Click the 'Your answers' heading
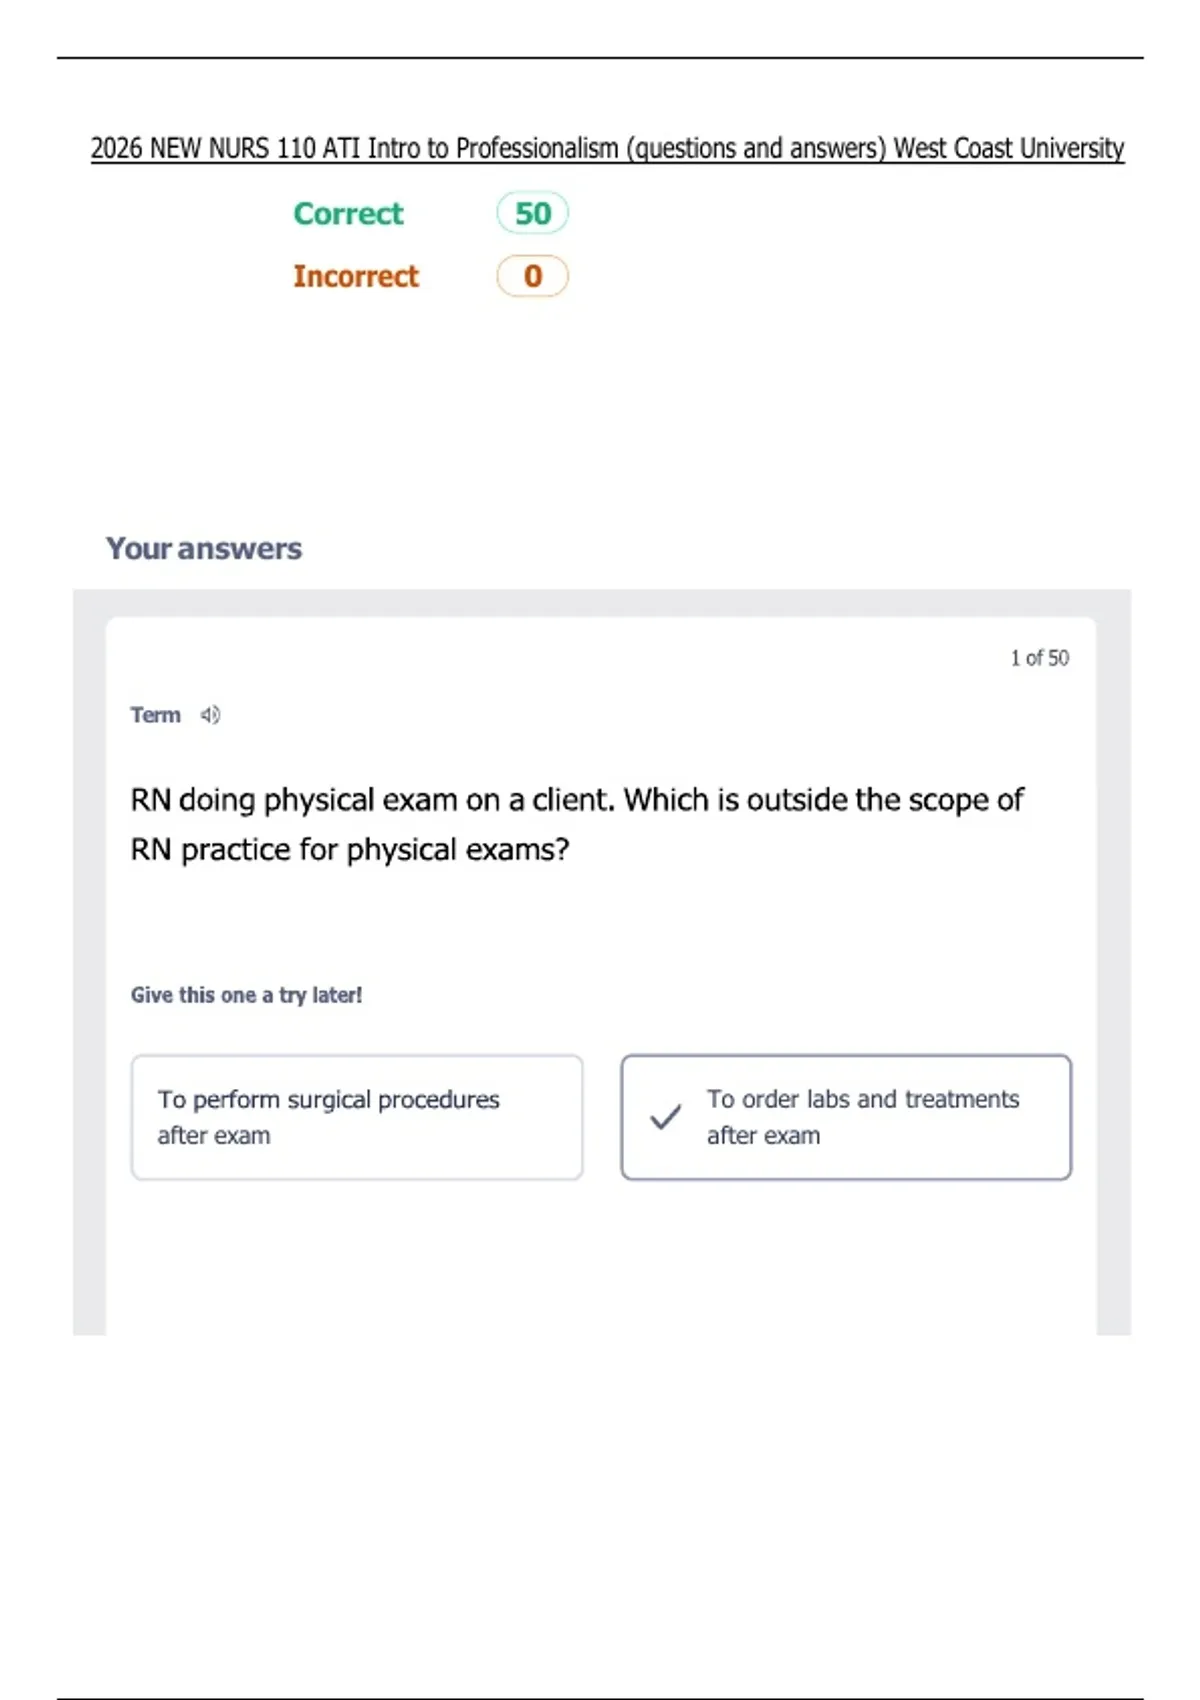The height and width of the screenshot is (1700, 1200). coord(204,548)
